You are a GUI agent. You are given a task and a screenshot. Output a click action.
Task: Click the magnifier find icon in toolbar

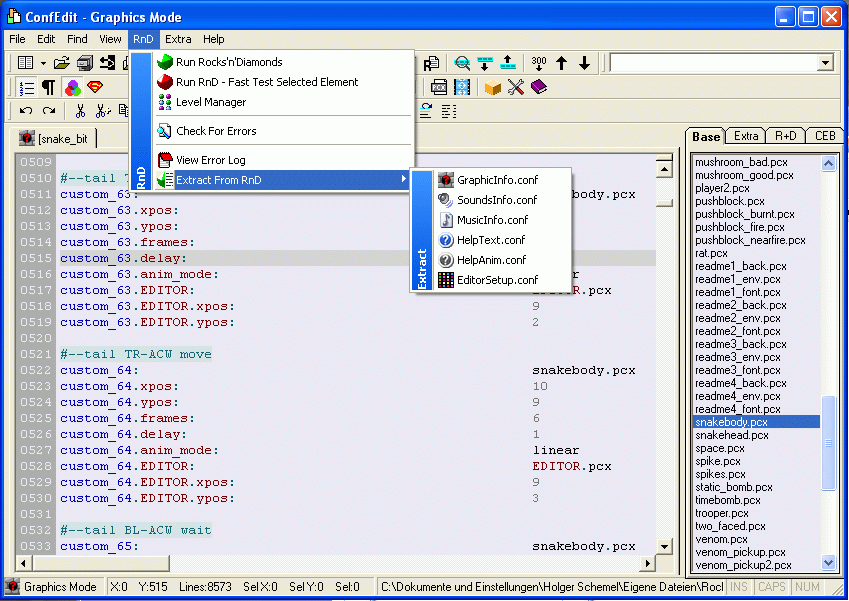click(461, 63)
